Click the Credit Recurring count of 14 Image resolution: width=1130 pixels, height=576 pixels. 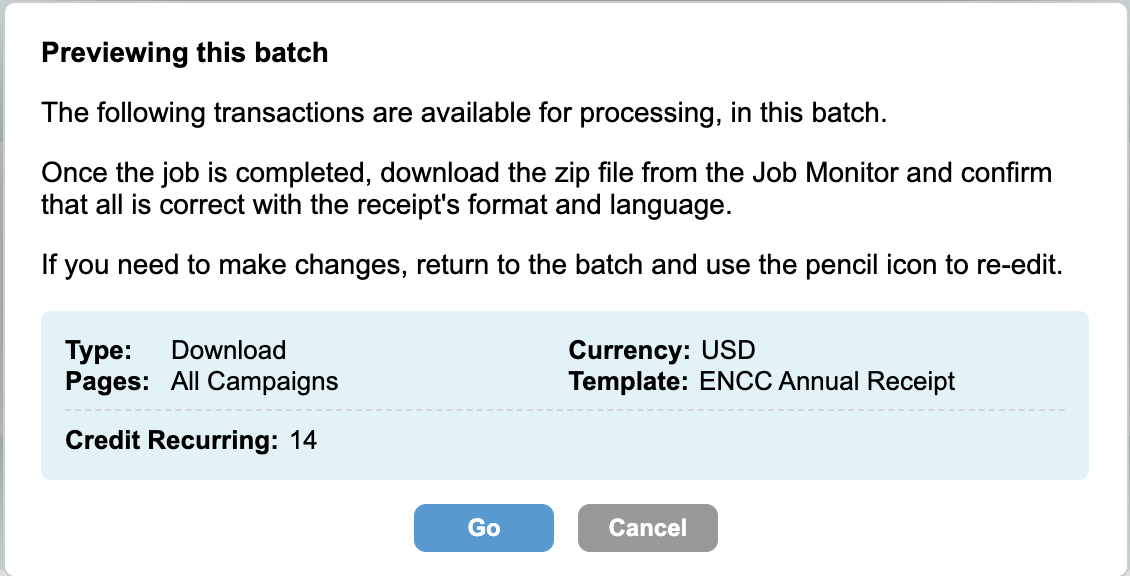tap(303, 440)
